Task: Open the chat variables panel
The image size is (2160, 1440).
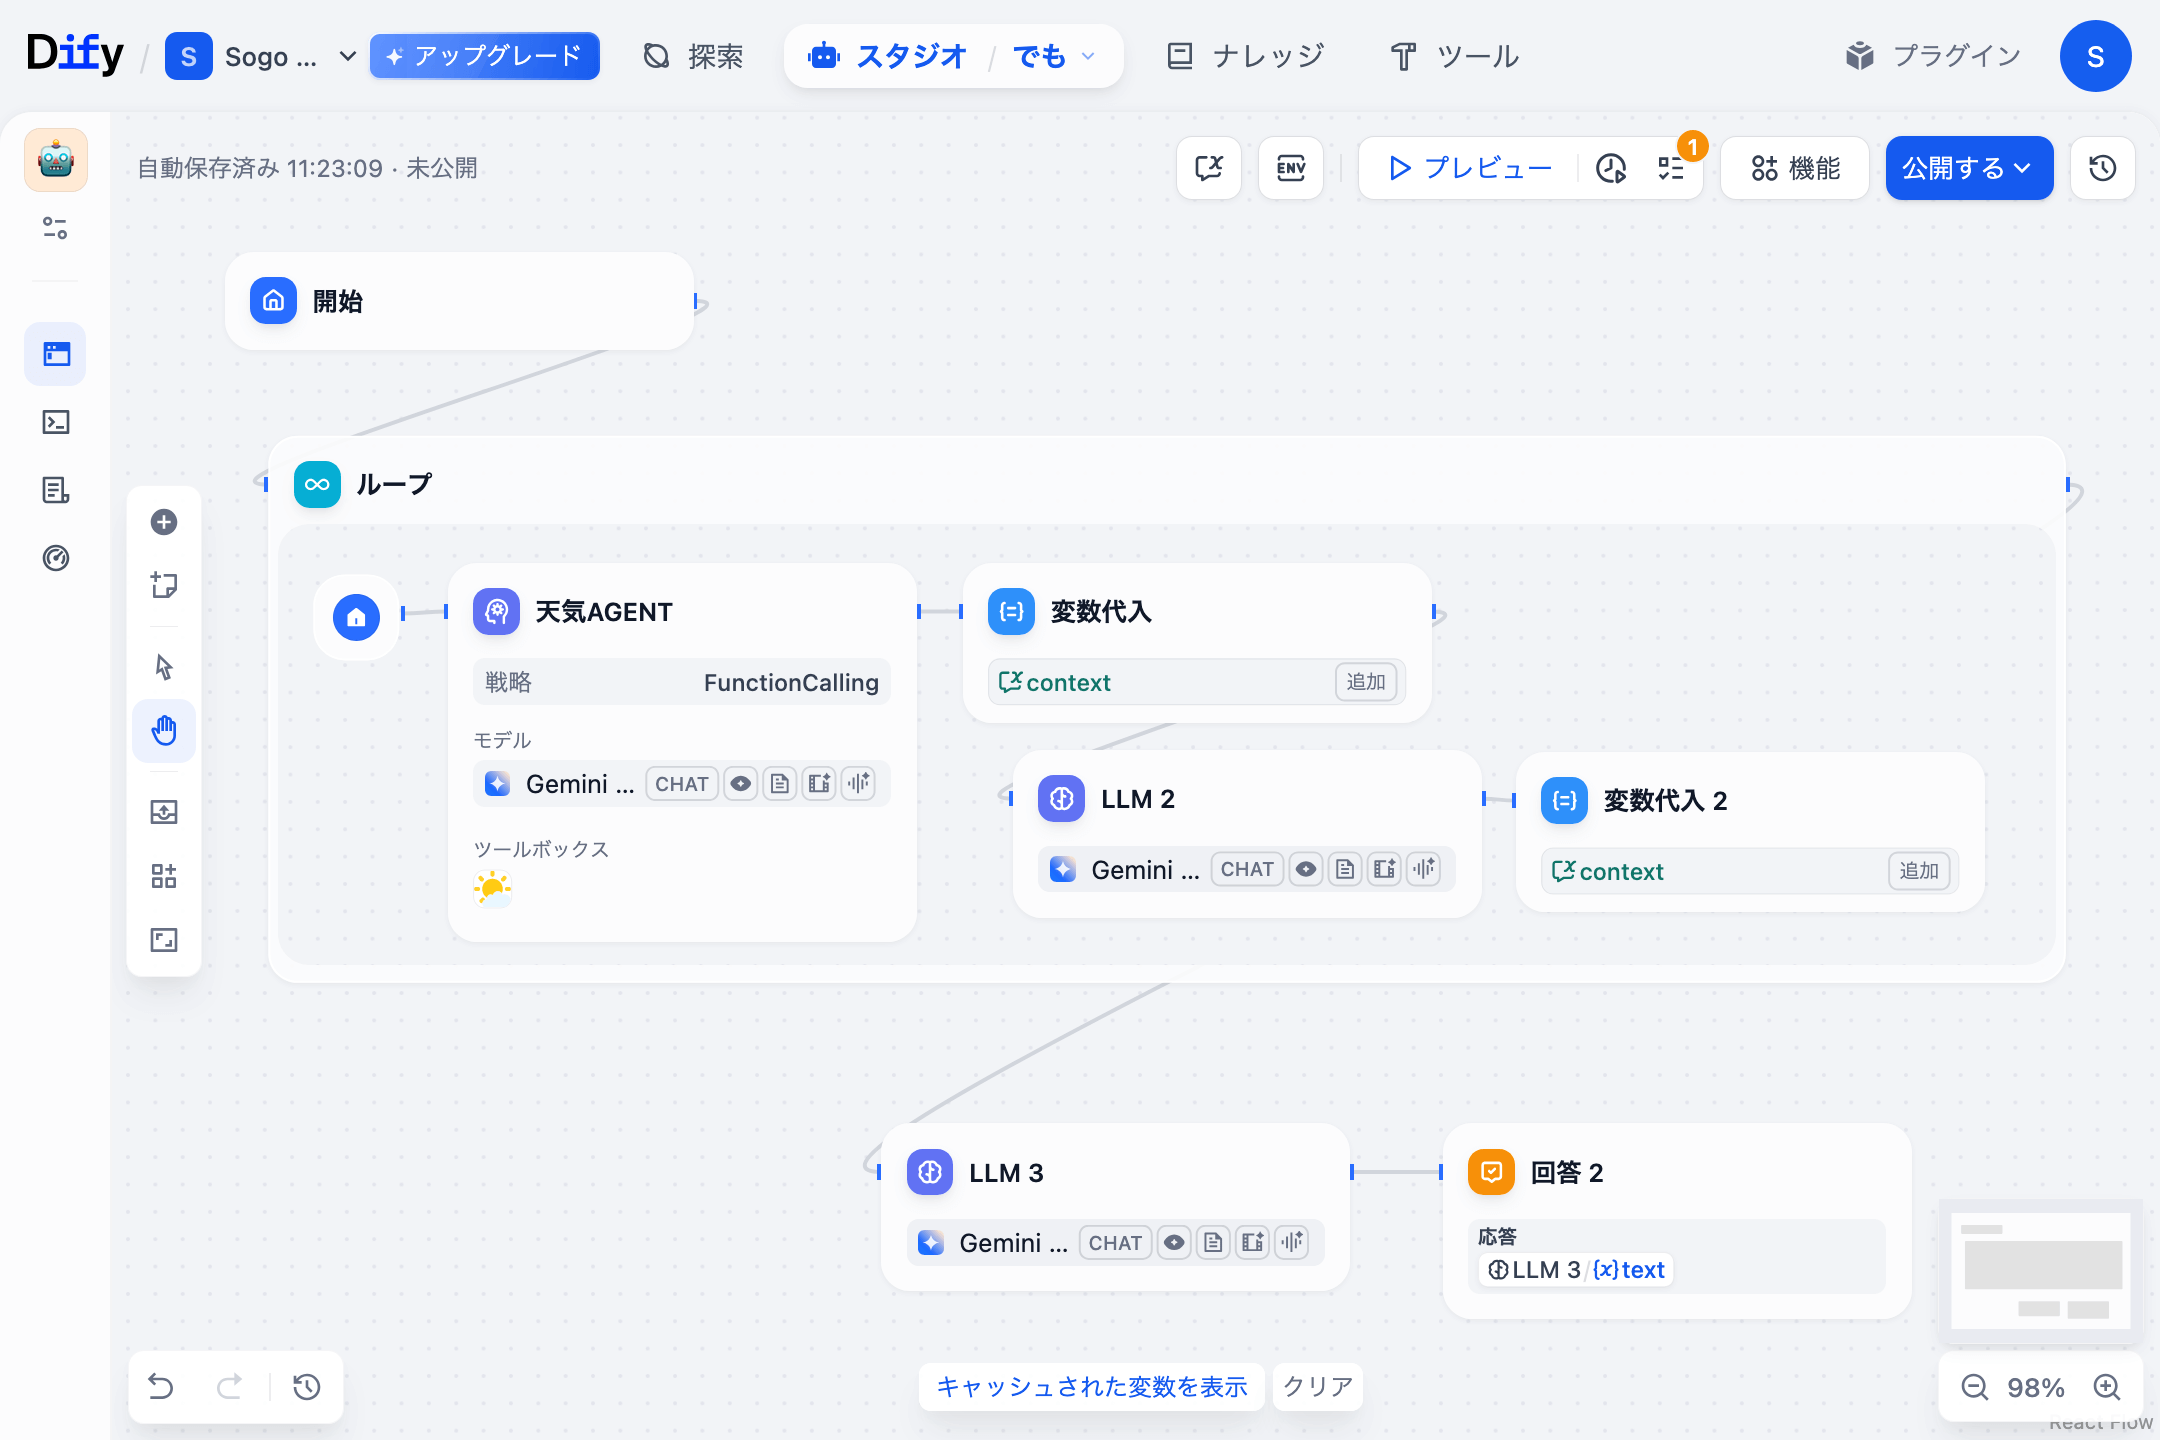Action: coord(1209,168)
